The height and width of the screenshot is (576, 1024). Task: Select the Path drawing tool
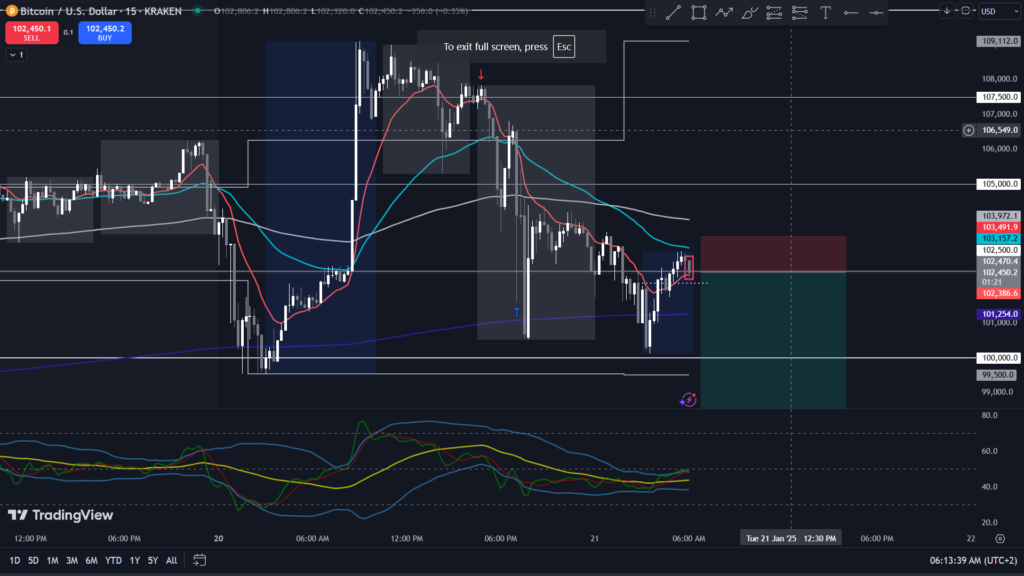(x=724, y=12)
